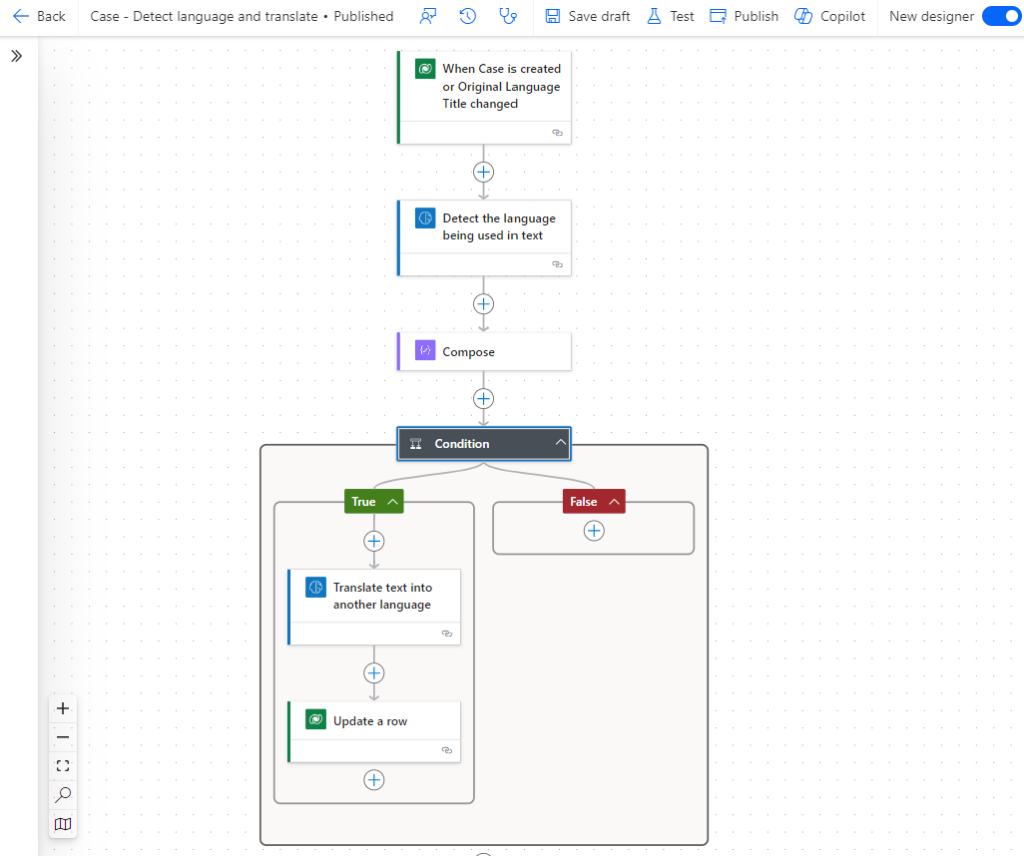Toggle the minimap icon
This screenshot has height=856, width=1024.
(63, 824)
